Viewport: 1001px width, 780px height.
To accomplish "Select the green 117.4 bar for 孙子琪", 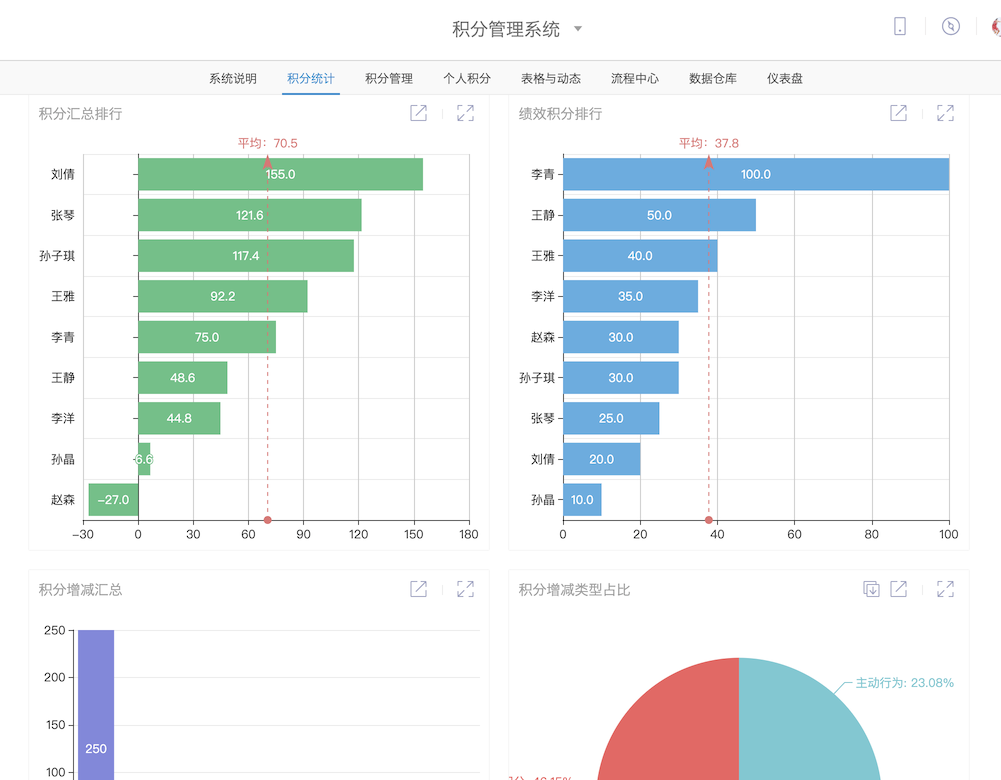I will point(246,255).
